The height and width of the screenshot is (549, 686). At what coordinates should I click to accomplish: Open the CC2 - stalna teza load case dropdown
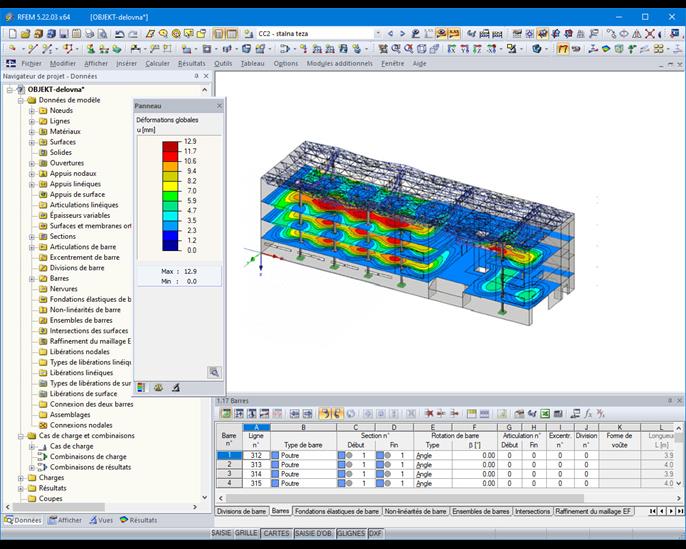(378, 34)
